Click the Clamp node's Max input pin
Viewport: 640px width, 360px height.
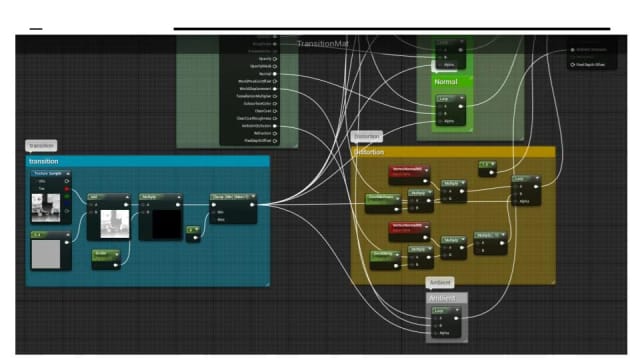pos(214,220)
